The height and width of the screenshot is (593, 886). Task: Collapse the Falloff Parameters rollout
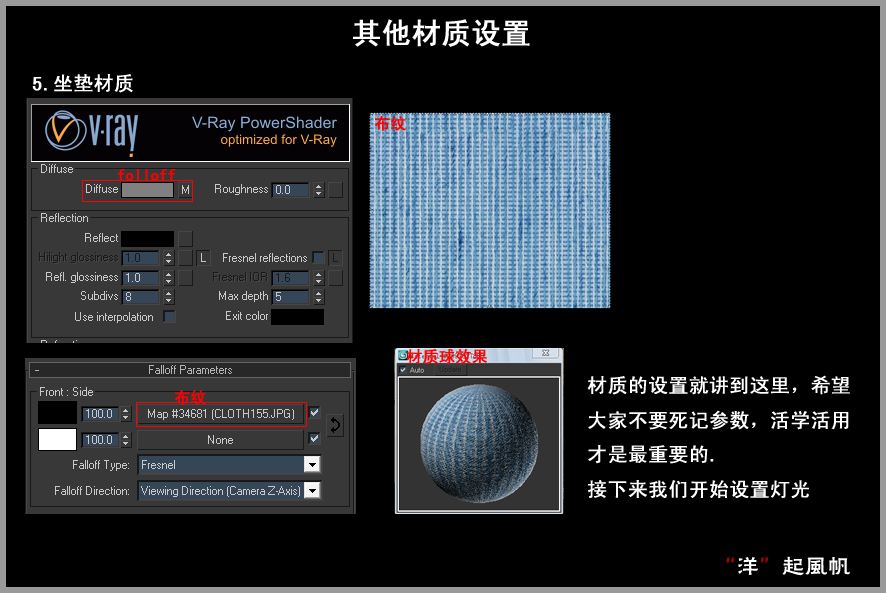(190, 370)
